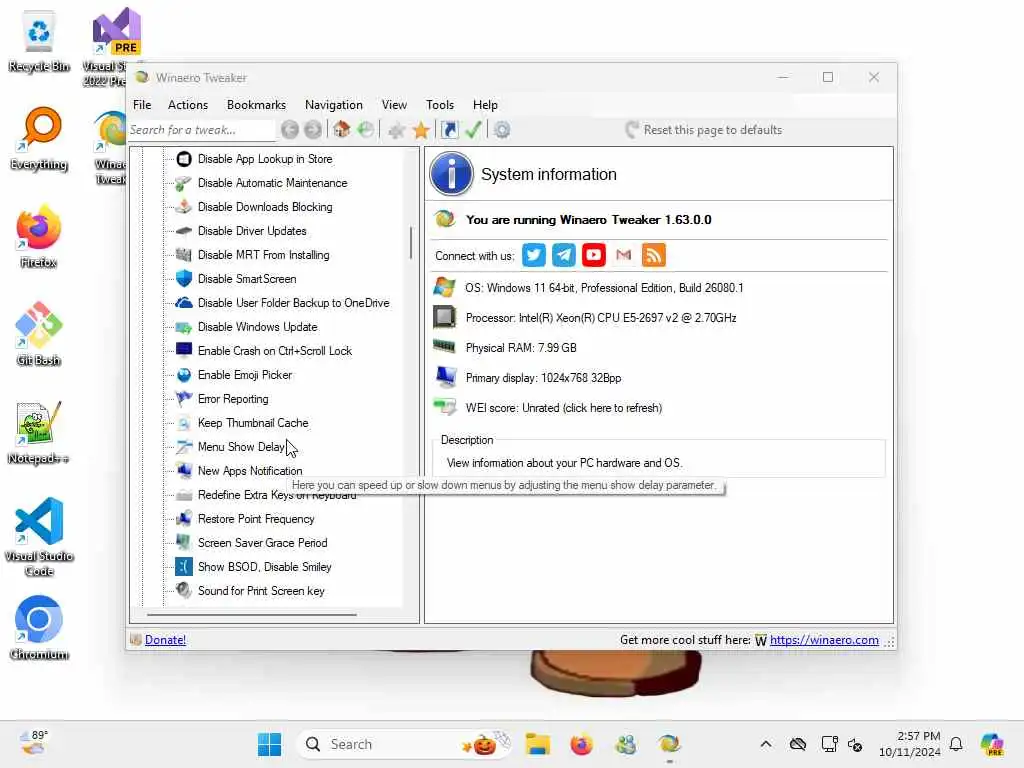Select Screen Saver Grace Period tweak
Viewport: 1024px width, 768px height.
(263, 543)
